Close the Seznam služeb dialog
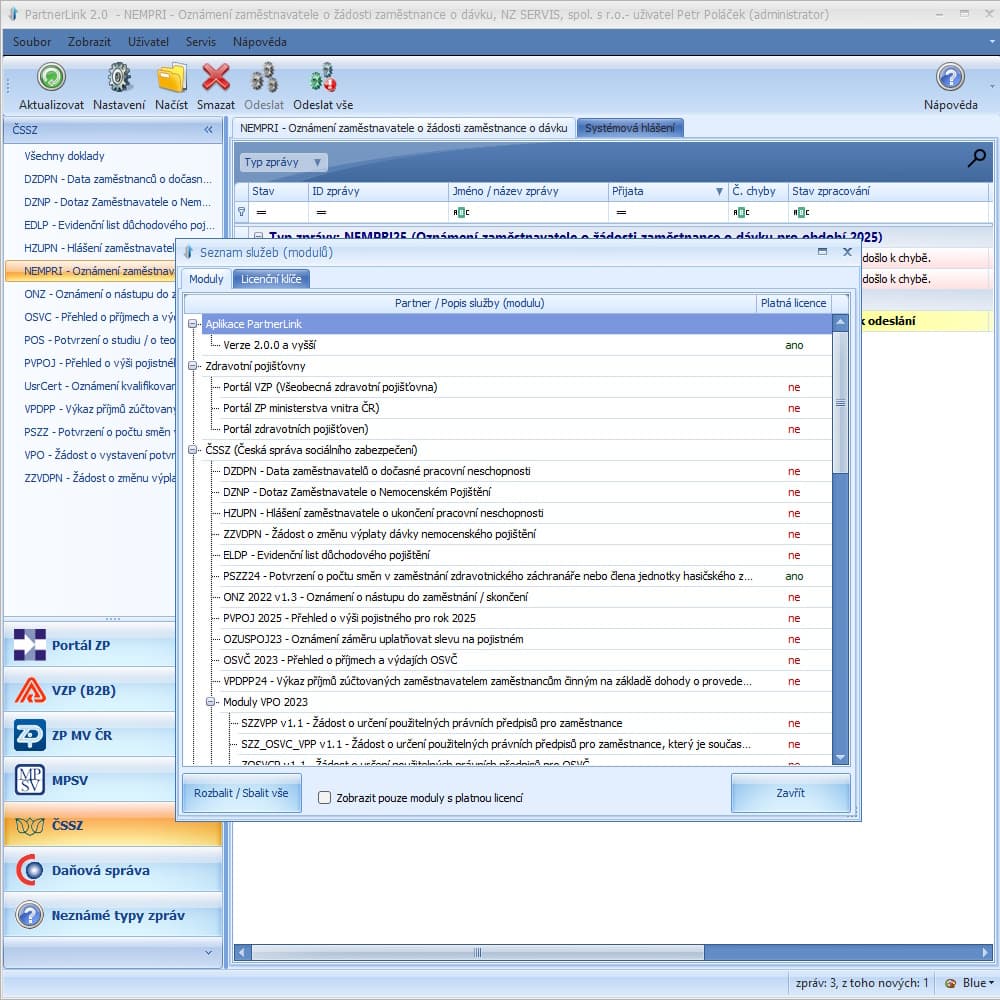The width and height of the screenshot is (1000, 1000). pos(848,252)
